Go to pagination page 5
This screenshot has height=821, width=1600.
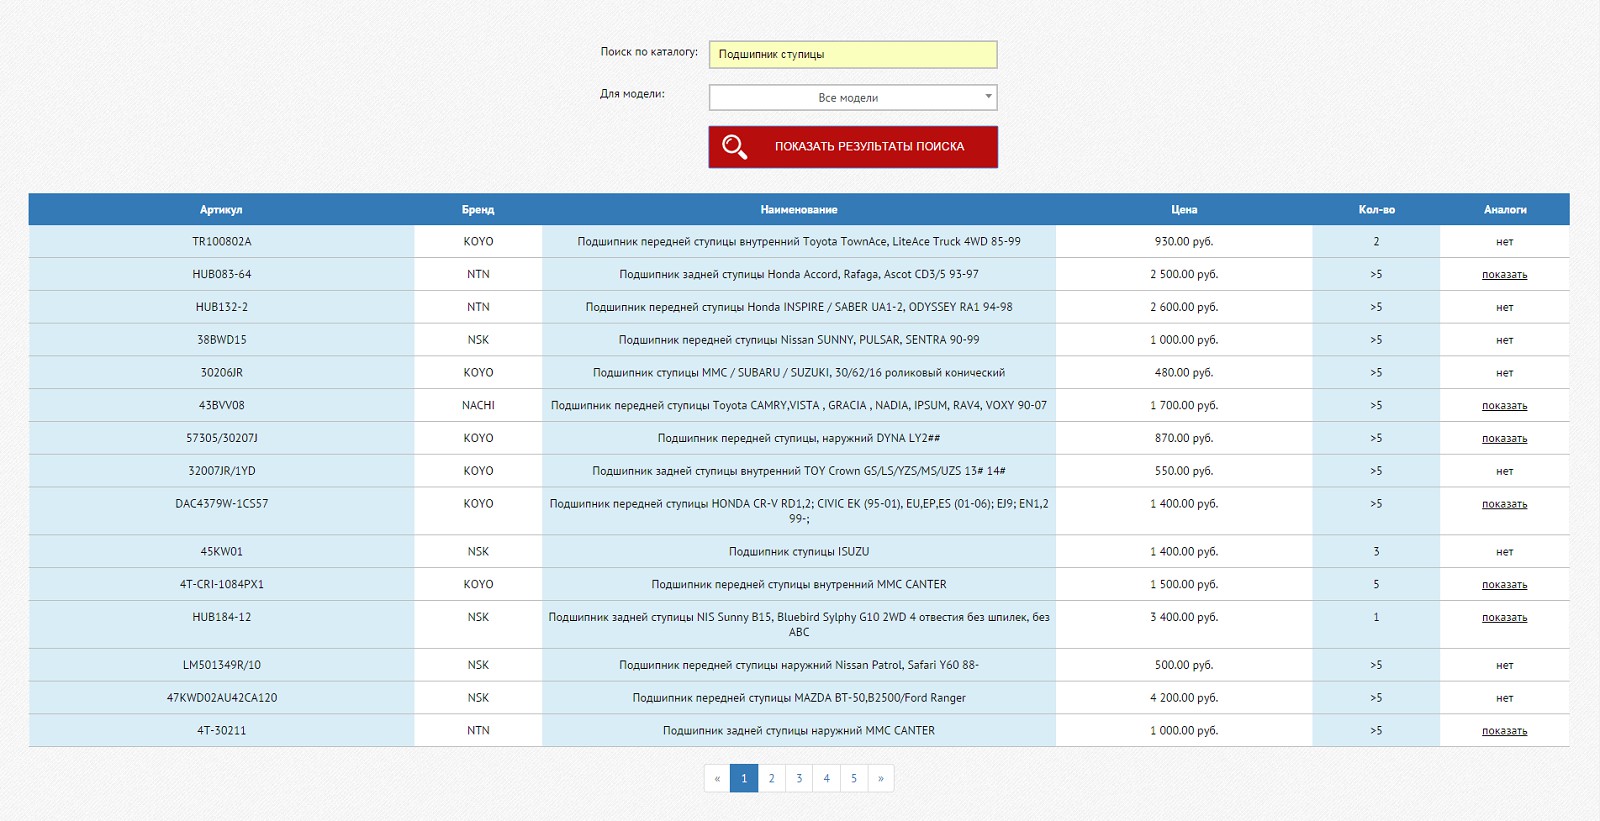(854, 778)
